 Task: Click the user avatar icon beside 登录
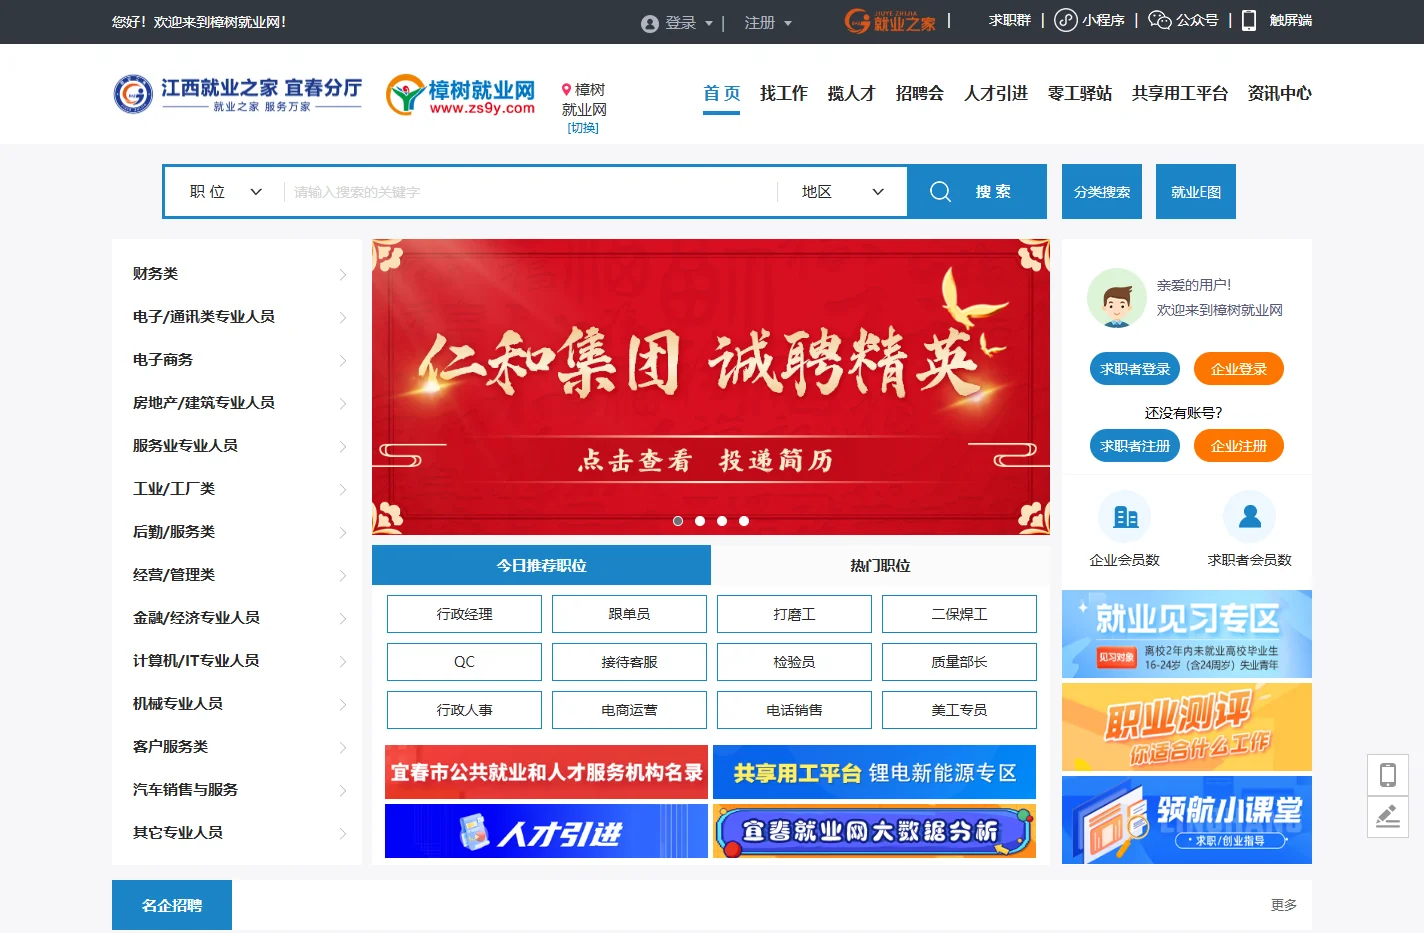click(x=650, y=23)
